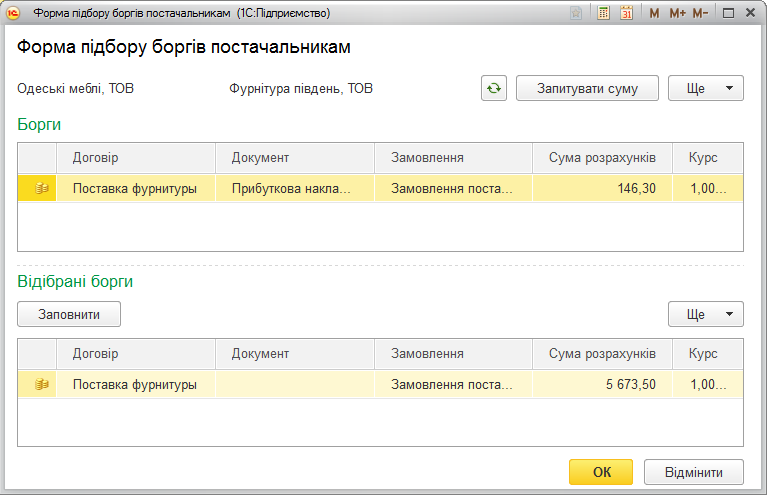Select the 5 673,50 amount cell

(602, 384)
